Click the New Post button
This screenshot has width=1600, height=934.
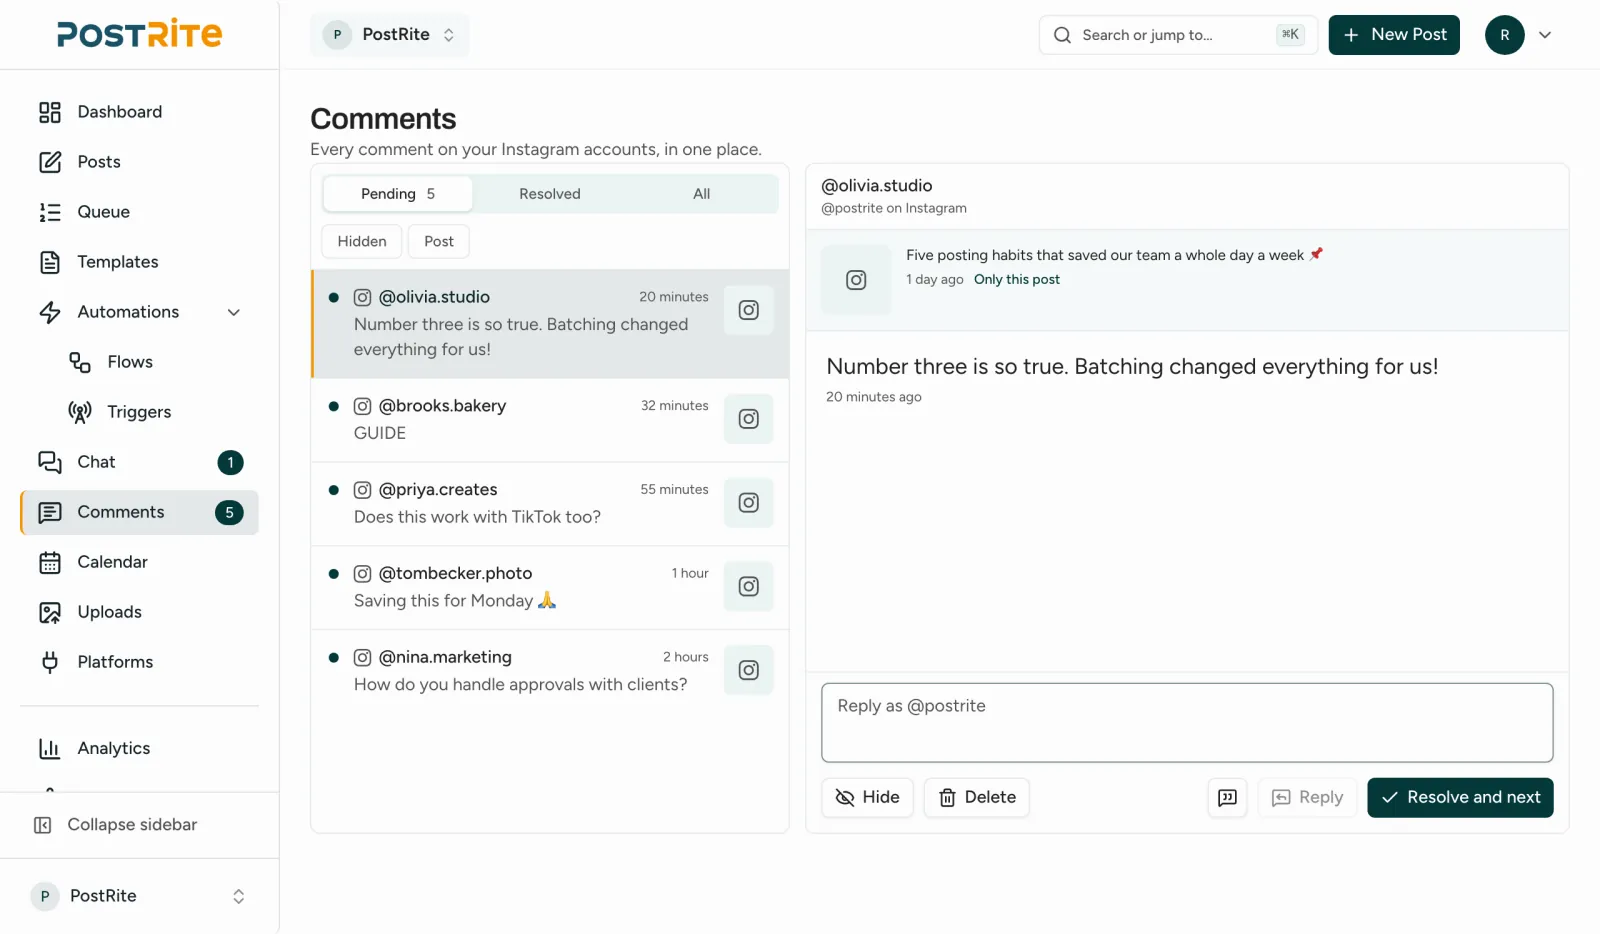coord(1394,35)
